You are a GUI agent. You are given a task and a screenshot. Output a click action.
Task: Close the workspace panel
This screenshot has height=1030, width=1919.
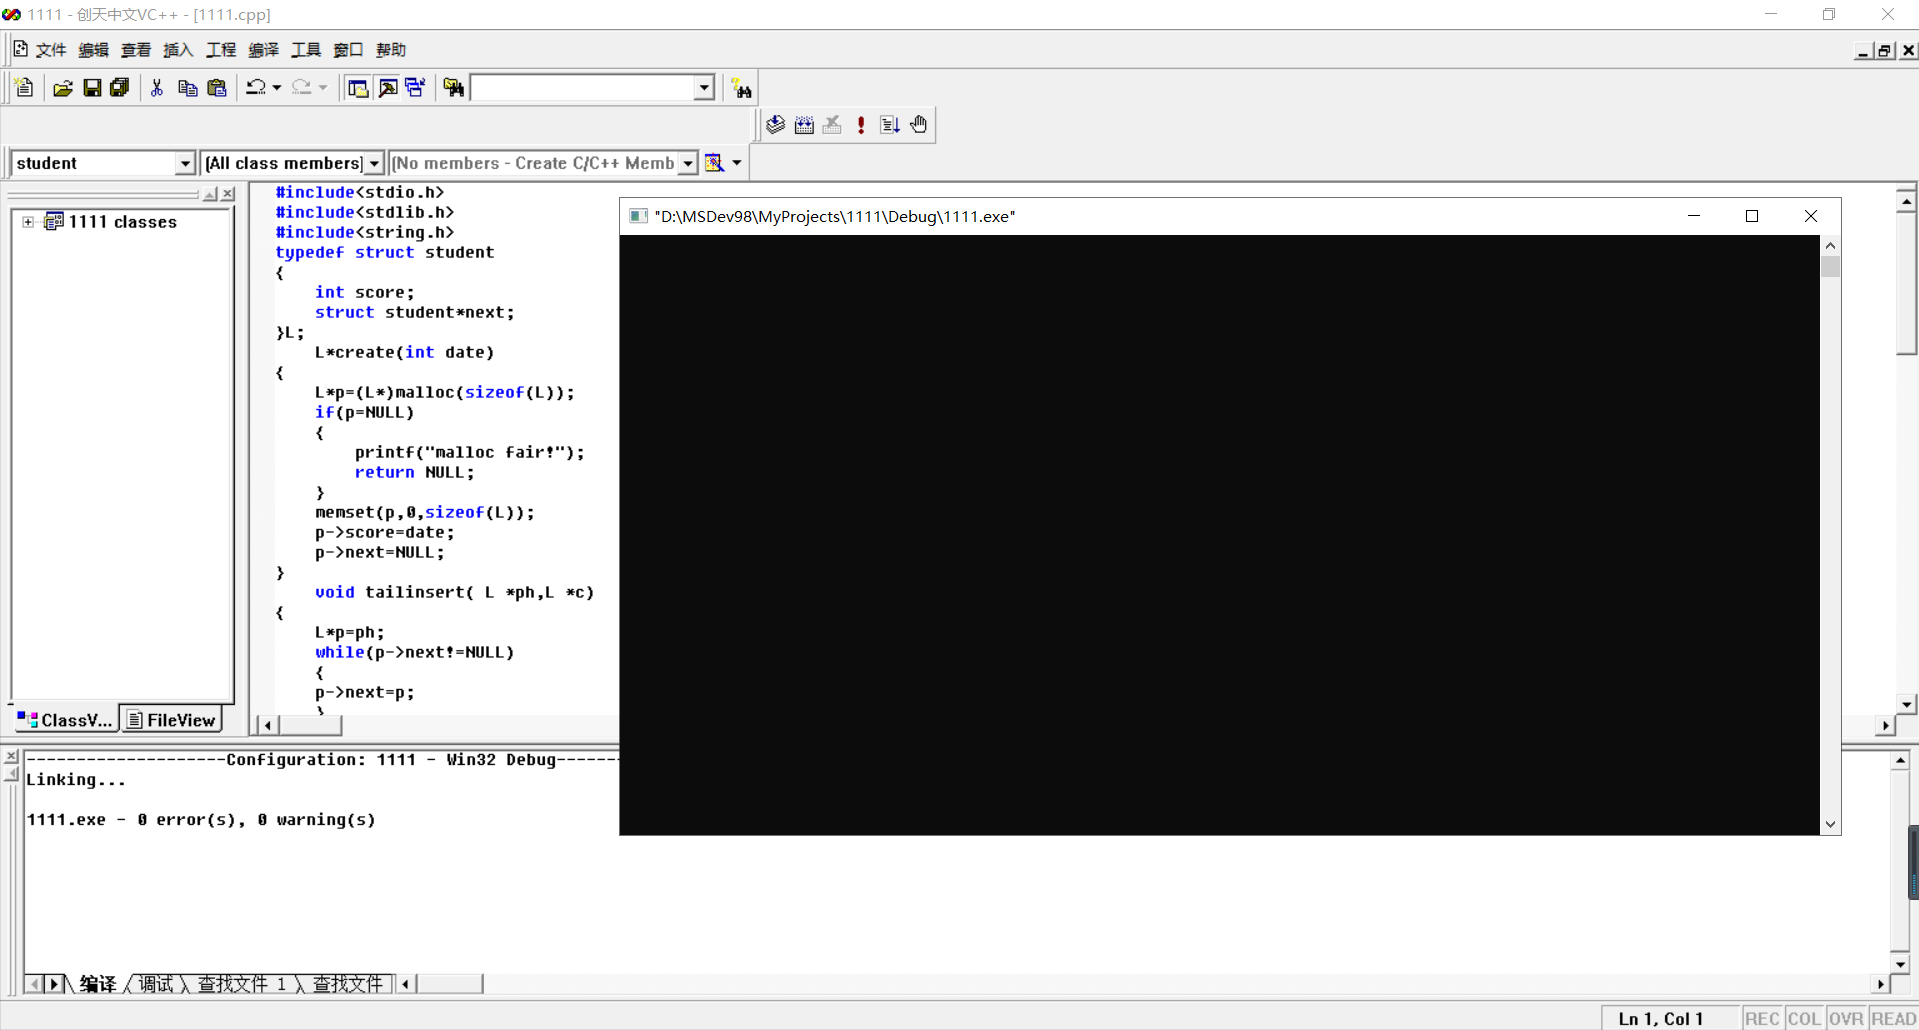pyautogui.click(x=228, y=194)
